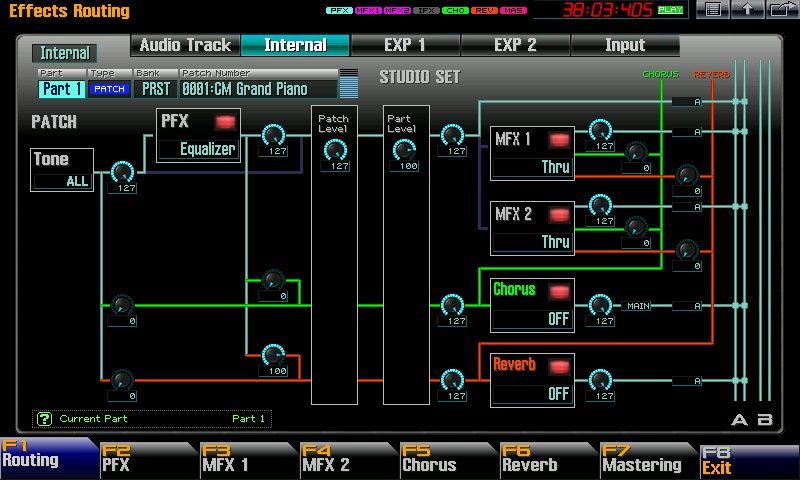This screenshot has width=800, height=480.
Task: Switch to the Audio Track tab
Action: click(186, 45)
